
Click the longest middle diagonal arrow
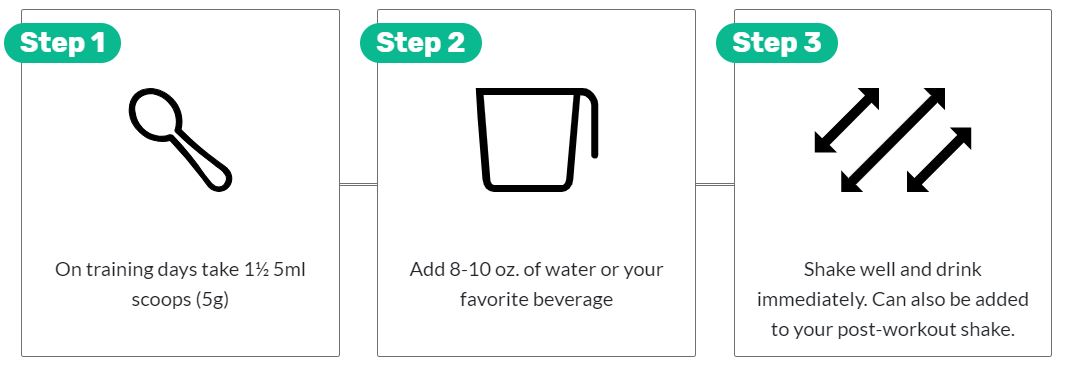click(893, 140)
